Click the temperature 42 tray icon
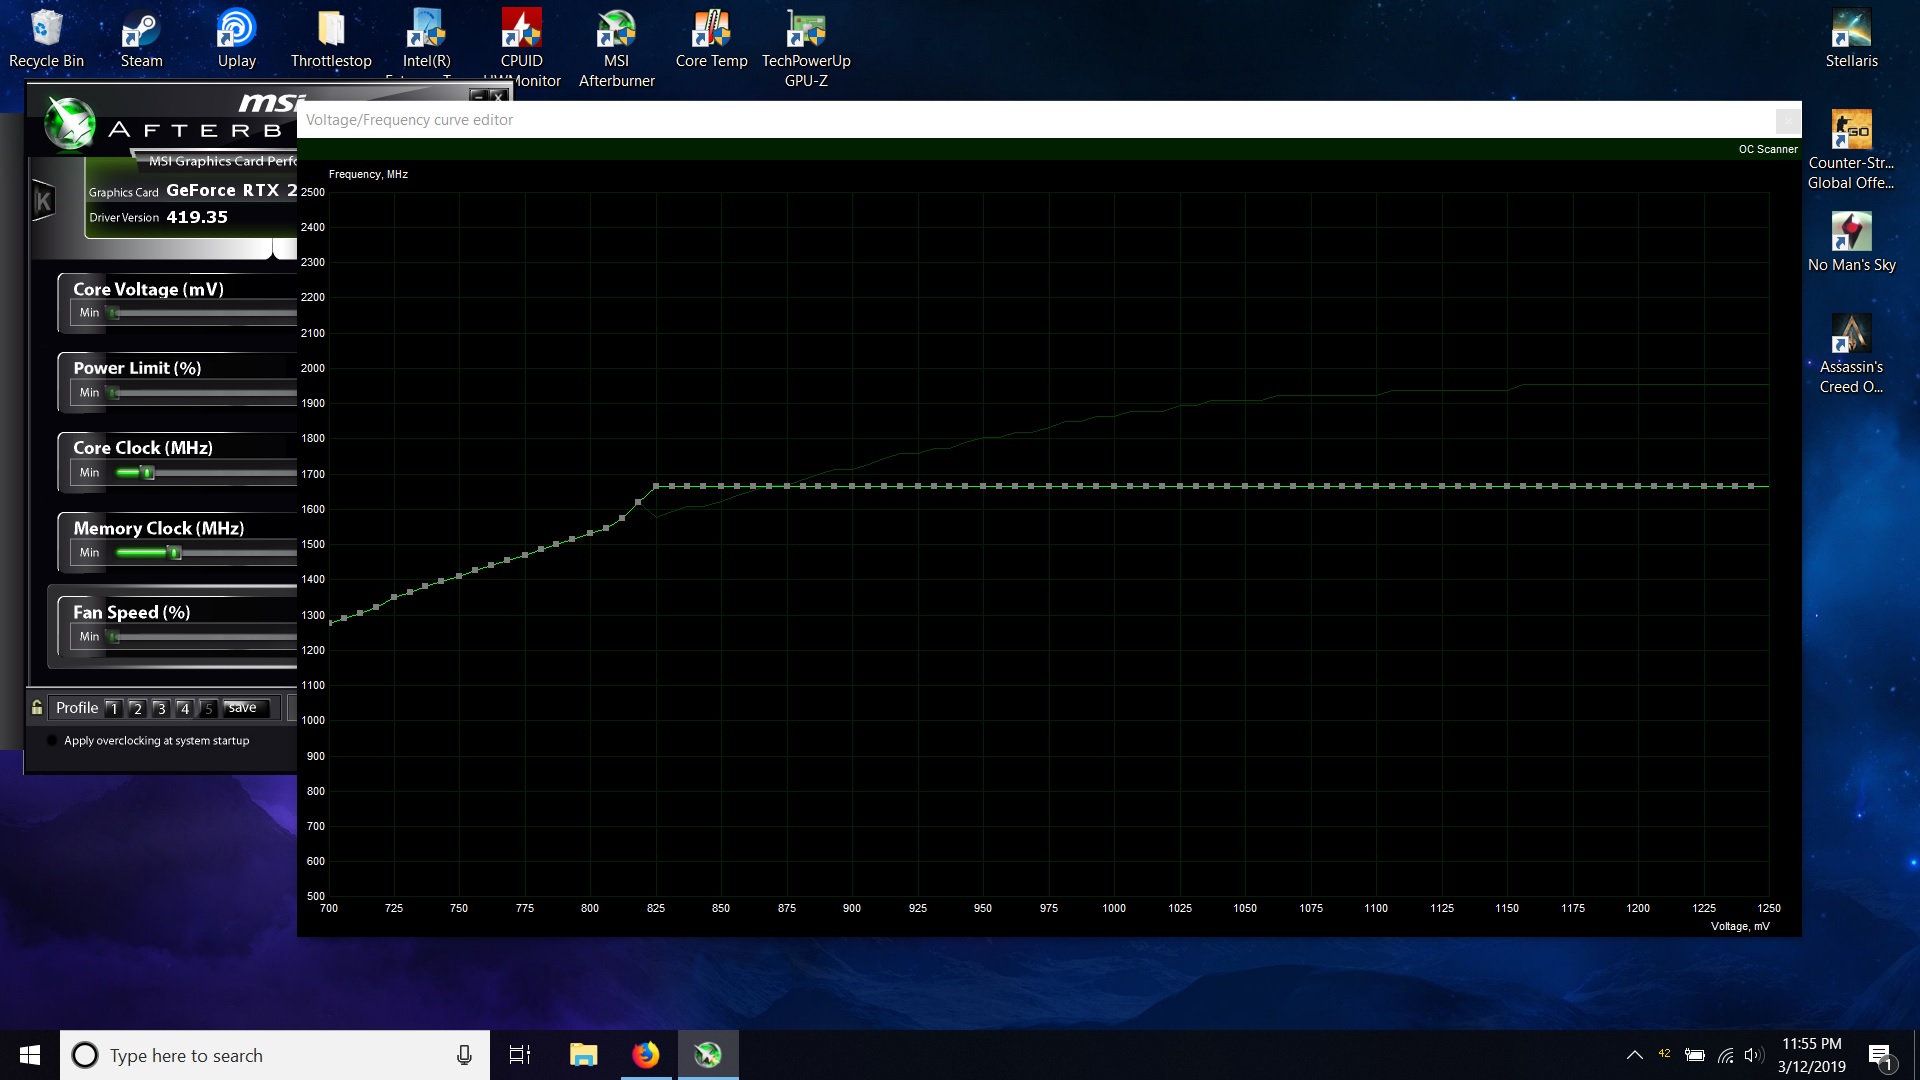The image size is (1920, 1080). [1664, 1054]
